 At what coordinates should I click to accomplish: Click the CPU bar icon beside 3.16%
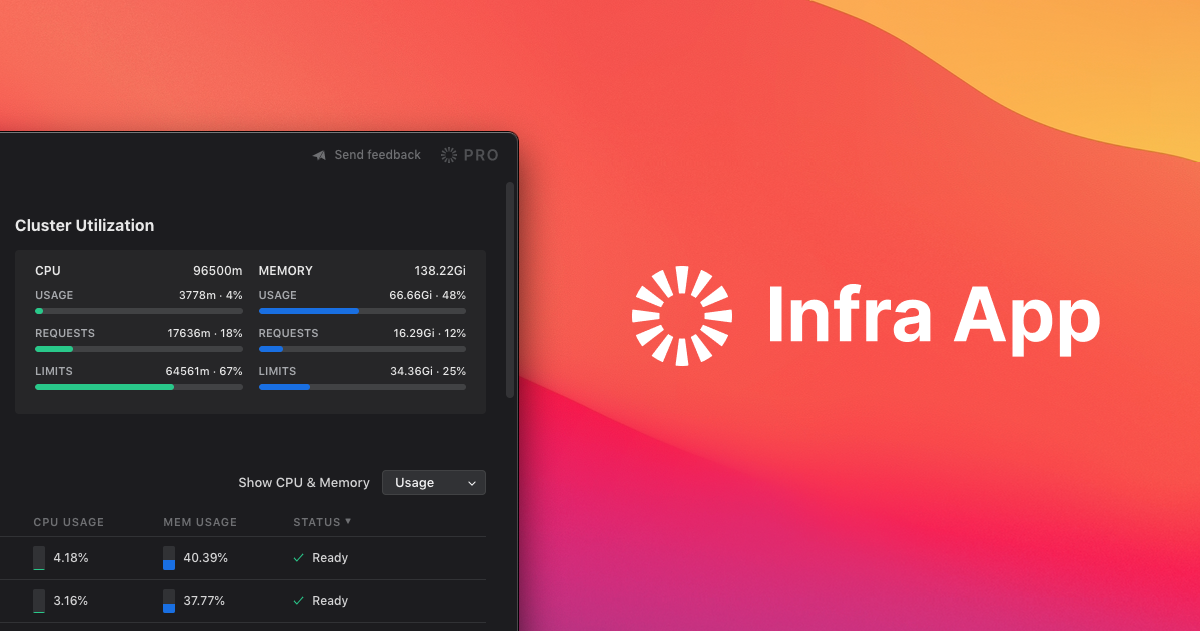(39, 601)
